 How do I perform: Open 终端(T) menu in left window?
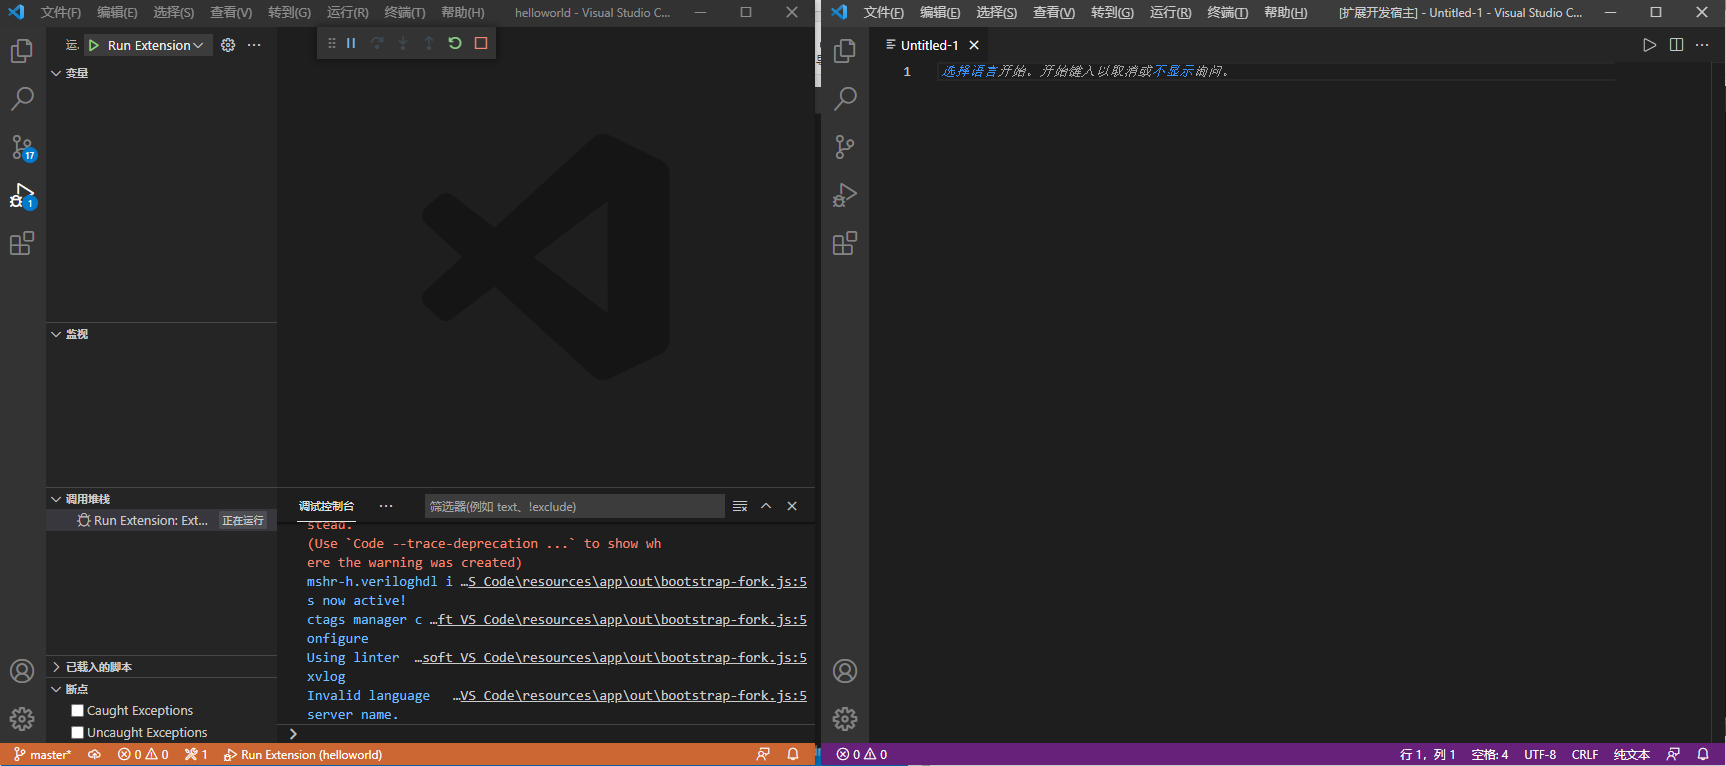coord(405,13)
